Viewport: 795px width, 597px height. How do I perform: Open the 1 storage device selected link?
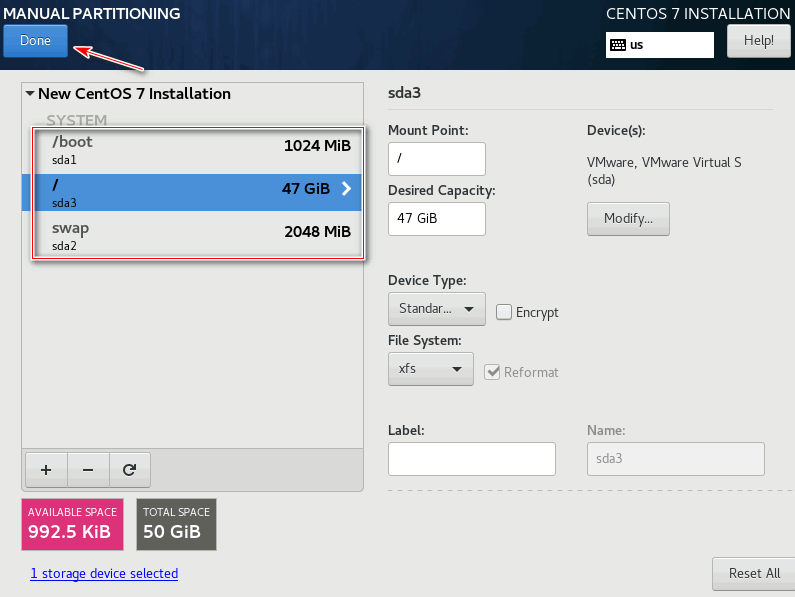point(104,574)
